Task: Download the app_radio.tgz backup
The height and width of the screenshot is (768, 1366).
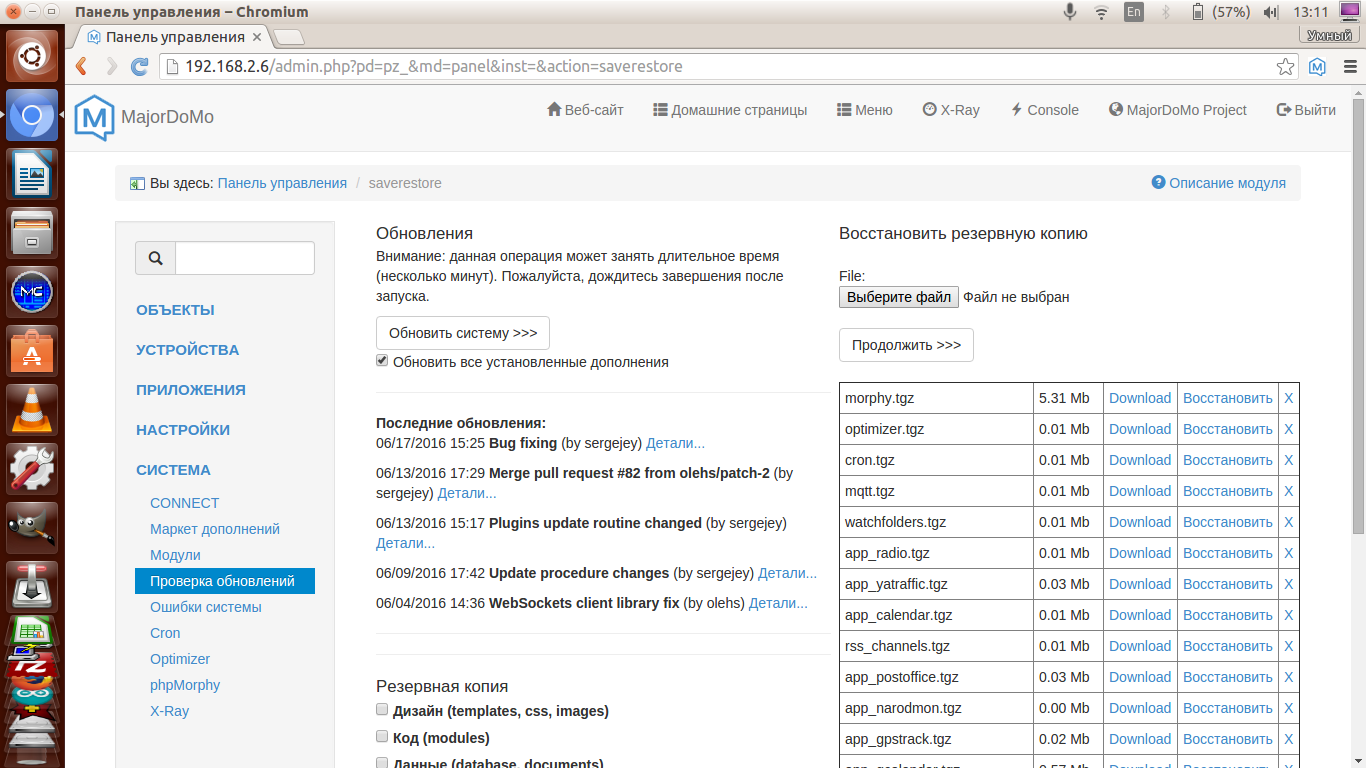Action: pos(1140,553)
